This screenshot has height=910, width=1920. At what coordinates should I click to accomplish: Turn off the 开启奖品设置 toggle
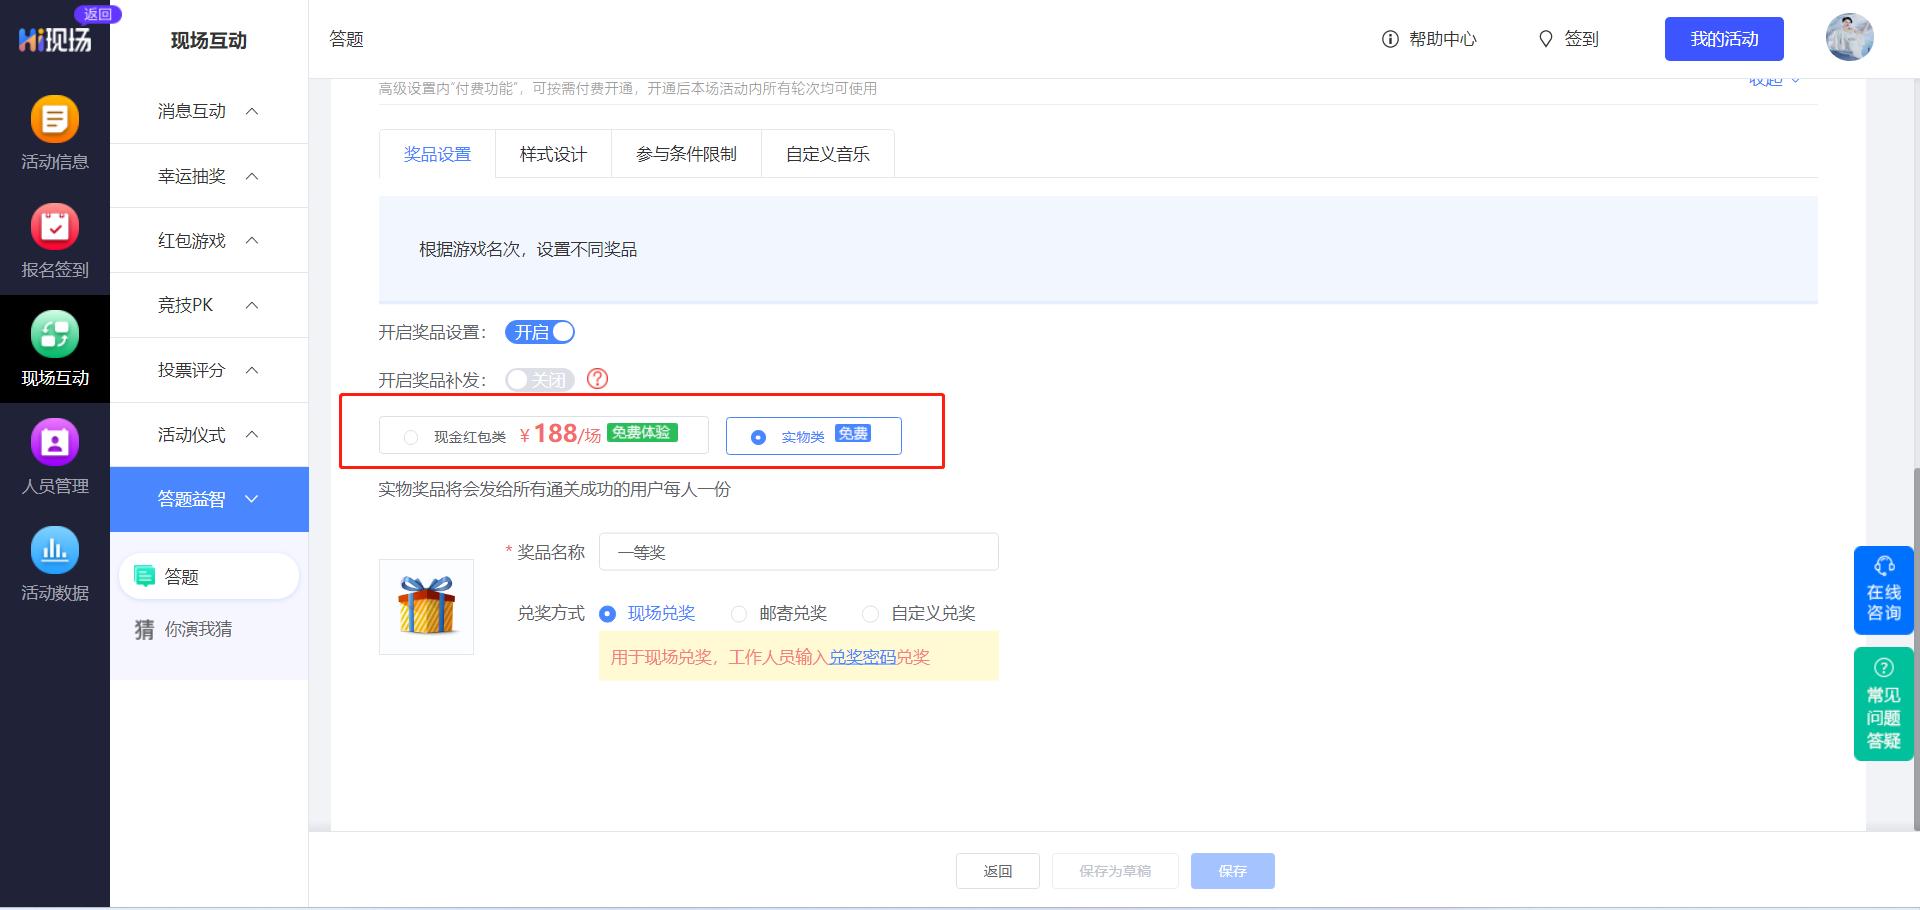[x=540, y=332]
